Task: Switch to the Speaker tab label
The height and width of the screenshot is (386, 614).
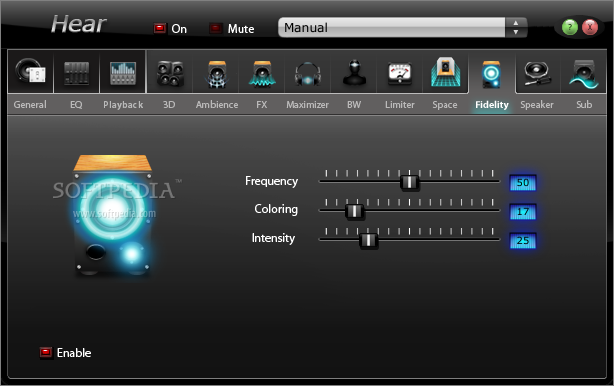Action: point(537,105)
